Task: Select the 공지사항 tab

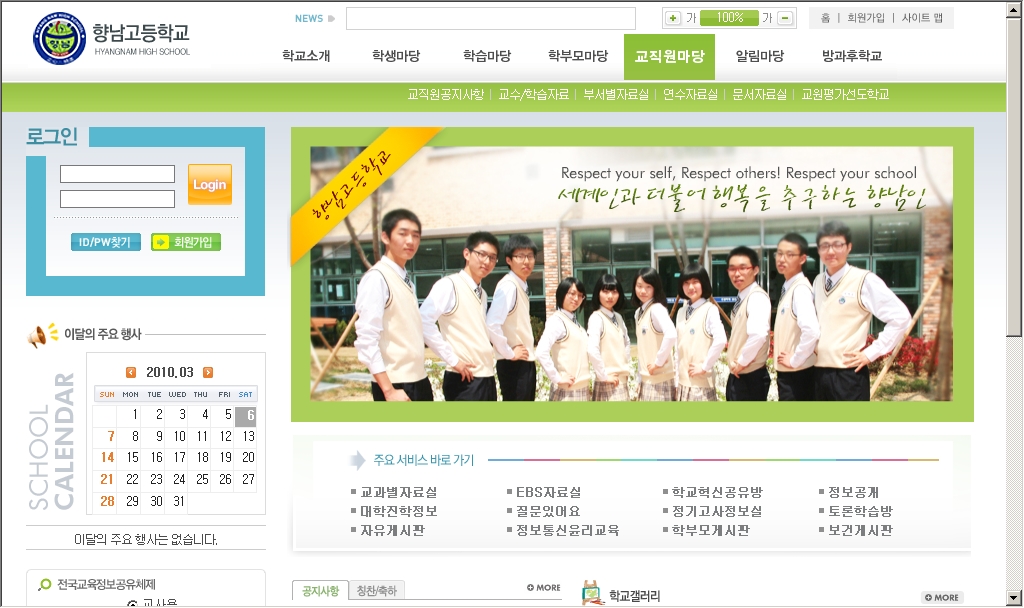Action: (x=320, y=591)
